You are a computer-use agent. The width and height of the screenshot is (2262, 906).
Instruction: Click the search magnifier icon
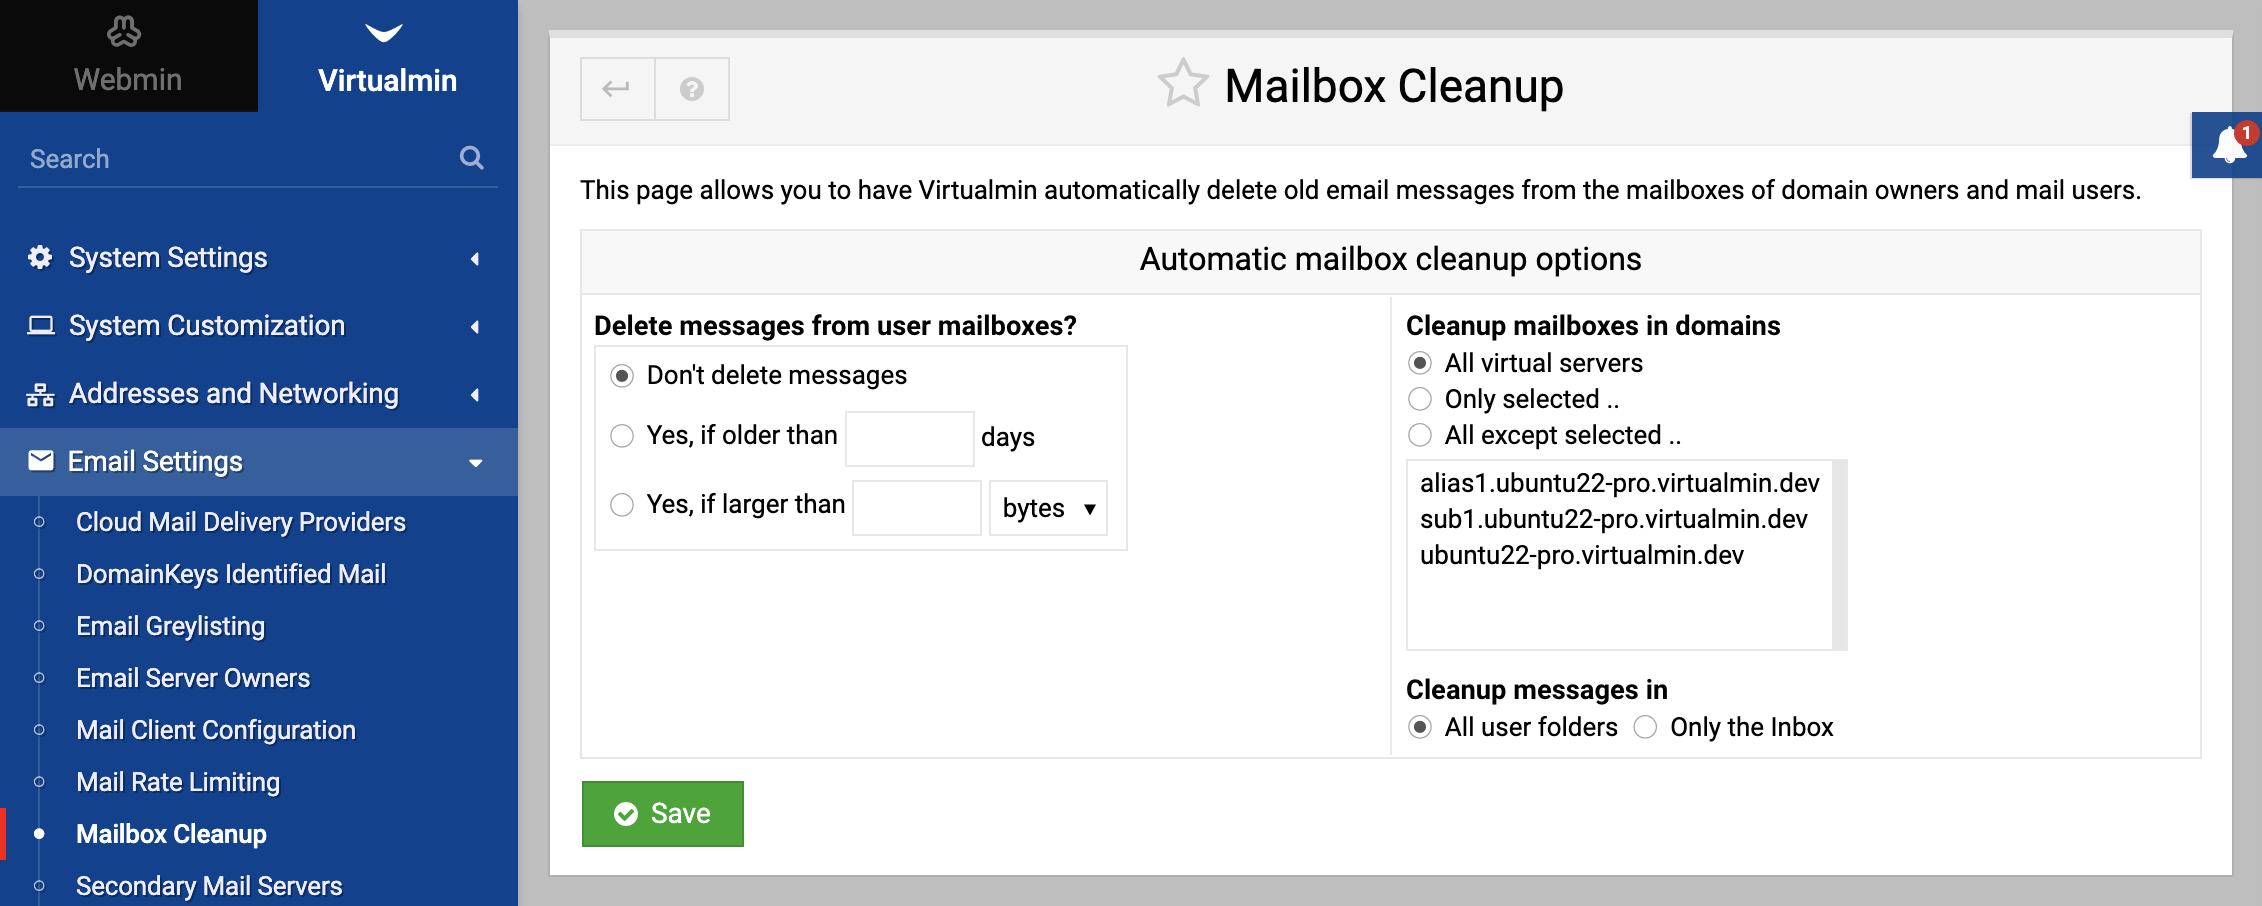click(472, 158)
